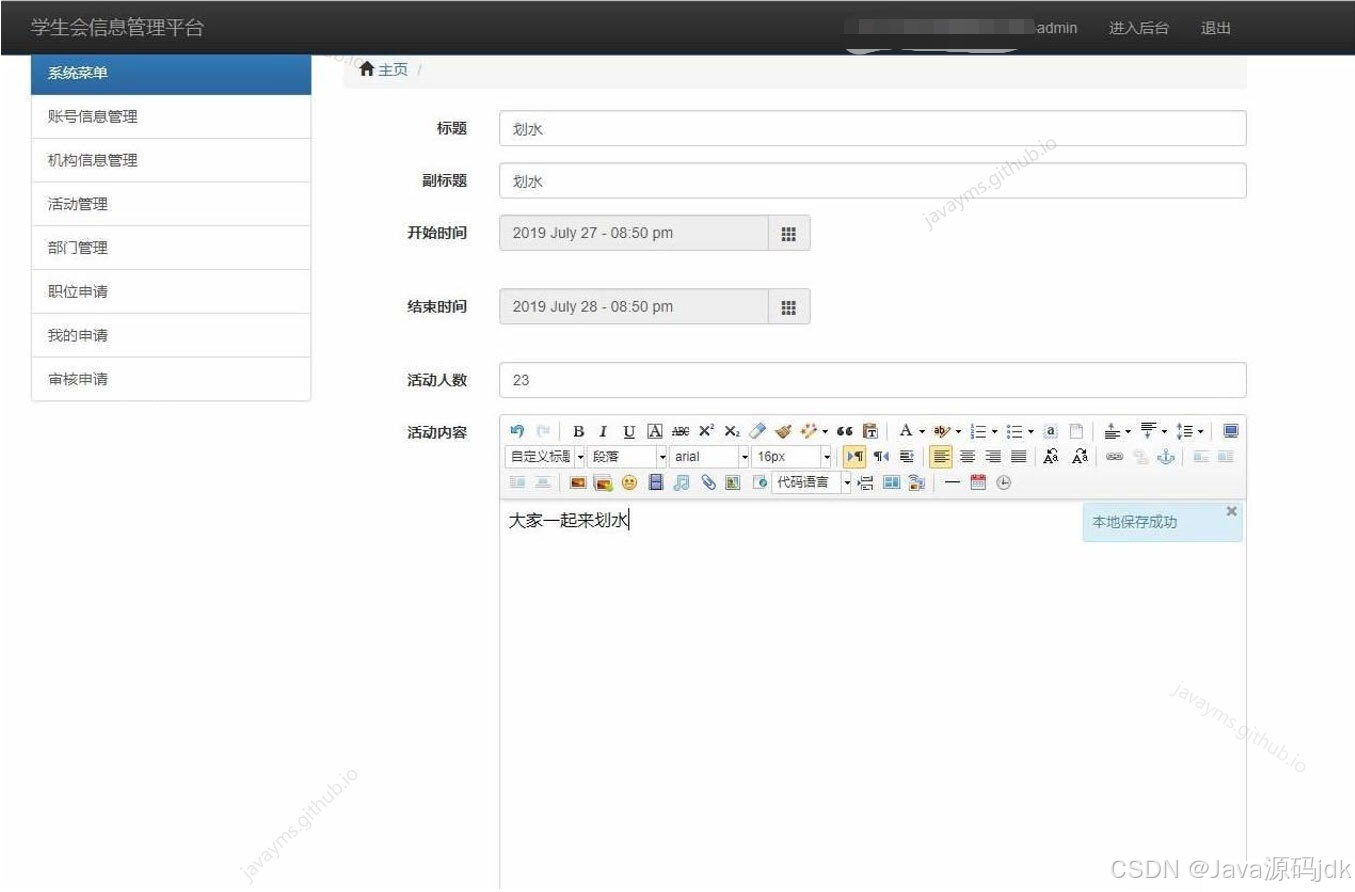Open the code language dropdown
This screenshot has height=892, width=1355.
811,482
